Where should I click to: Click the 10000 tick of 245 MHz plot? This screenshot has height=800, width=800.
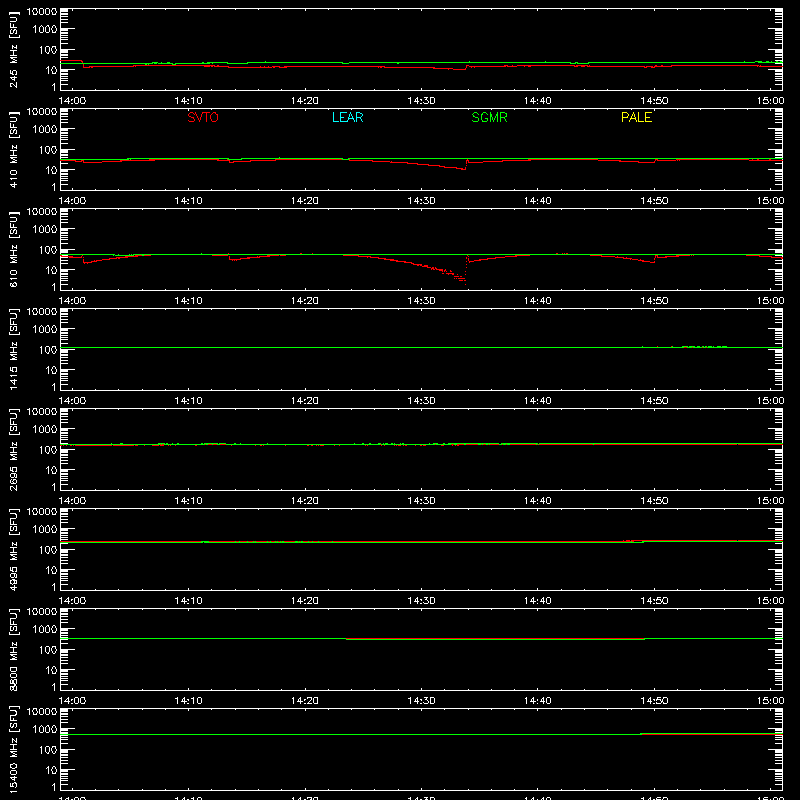(x=42, y=12)
